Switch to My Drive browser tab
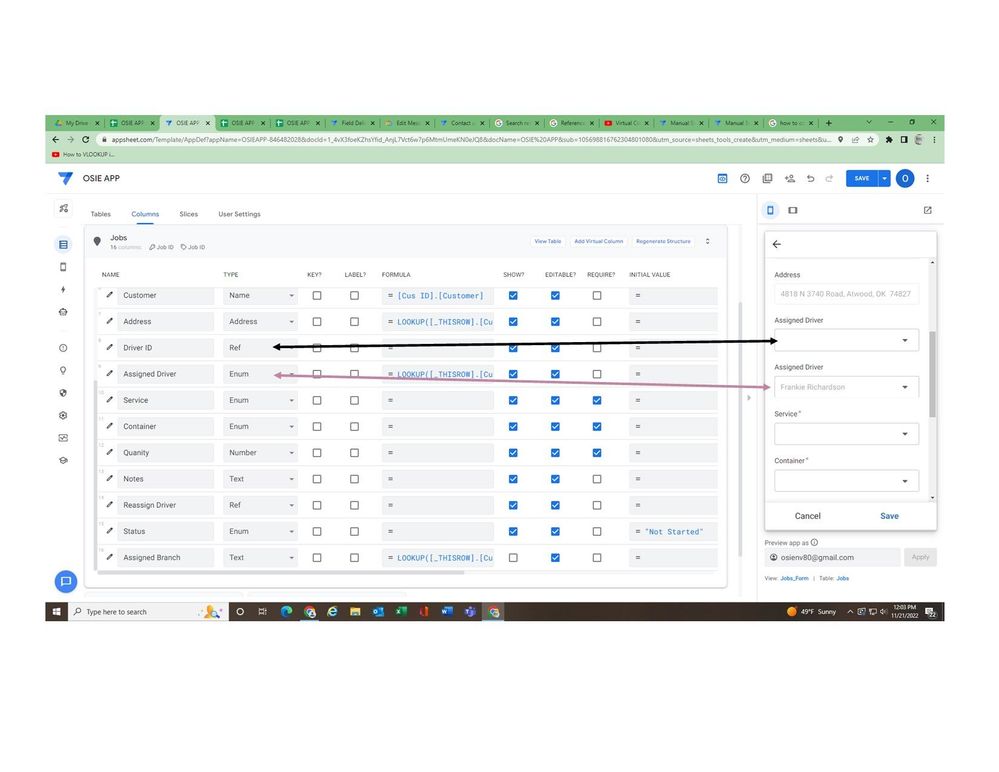Image resolution: width=999 pixels, height=772 pixels. tap(76, 123)
